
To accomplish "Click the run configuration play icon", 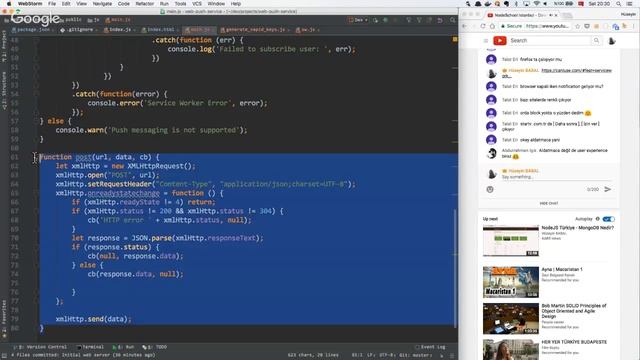I will [x=375, y=20].
